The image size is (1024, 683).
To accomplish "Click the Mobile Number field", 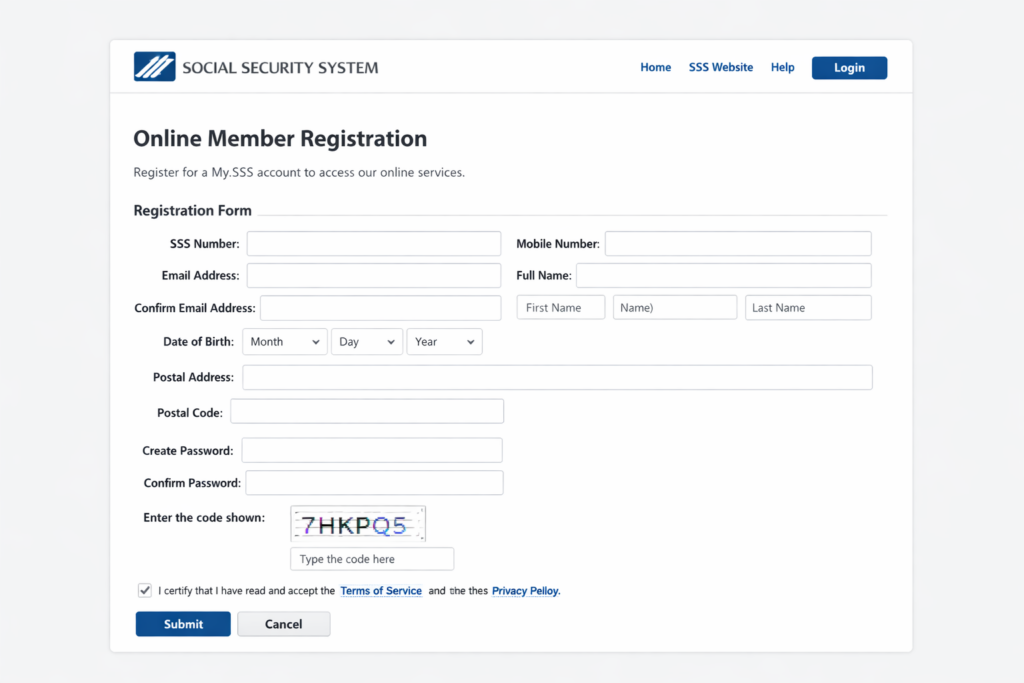I will pos(737,243).
